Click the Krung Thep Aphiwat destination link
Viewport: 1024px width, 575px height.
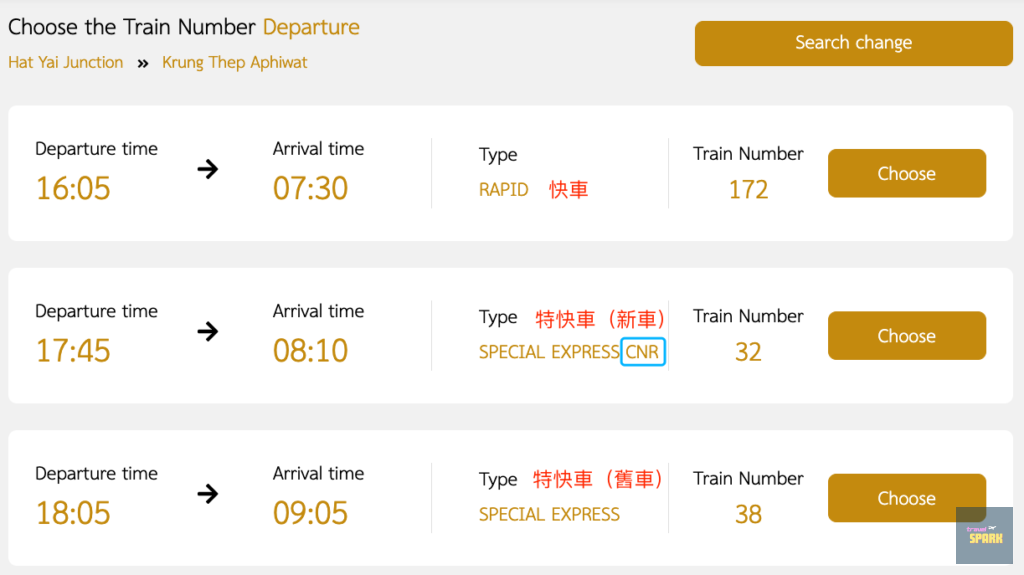235,62
